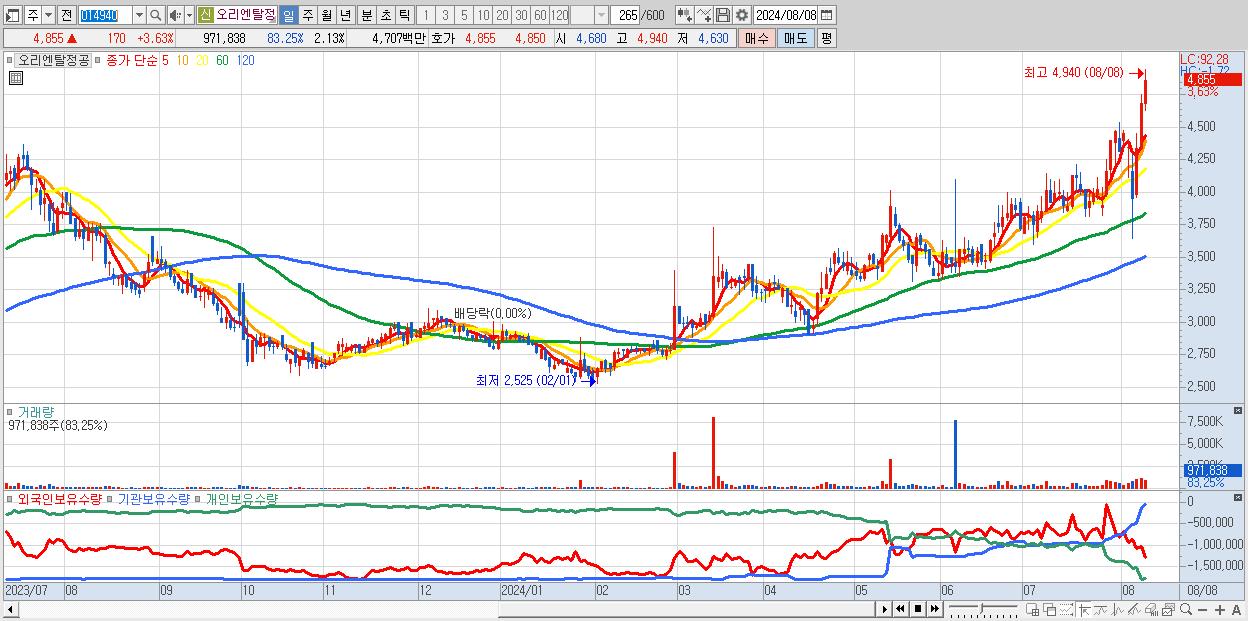Switch to 틱 tick chart period
1248x621 pixels.
pos(404,15)
